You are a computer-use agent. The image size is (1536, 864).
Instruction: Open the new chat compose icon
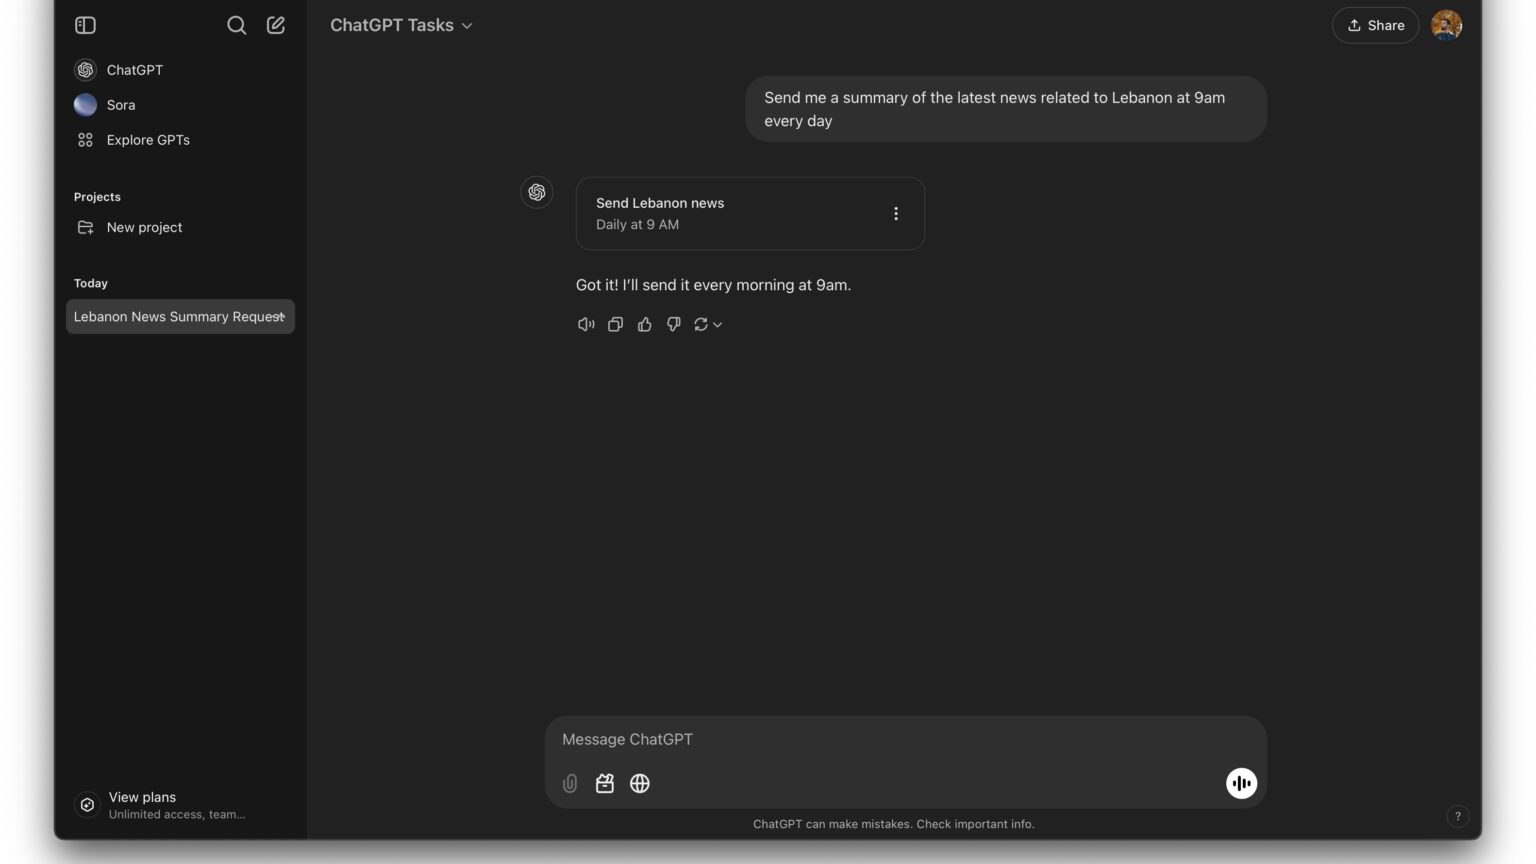[x=276, y=25]
